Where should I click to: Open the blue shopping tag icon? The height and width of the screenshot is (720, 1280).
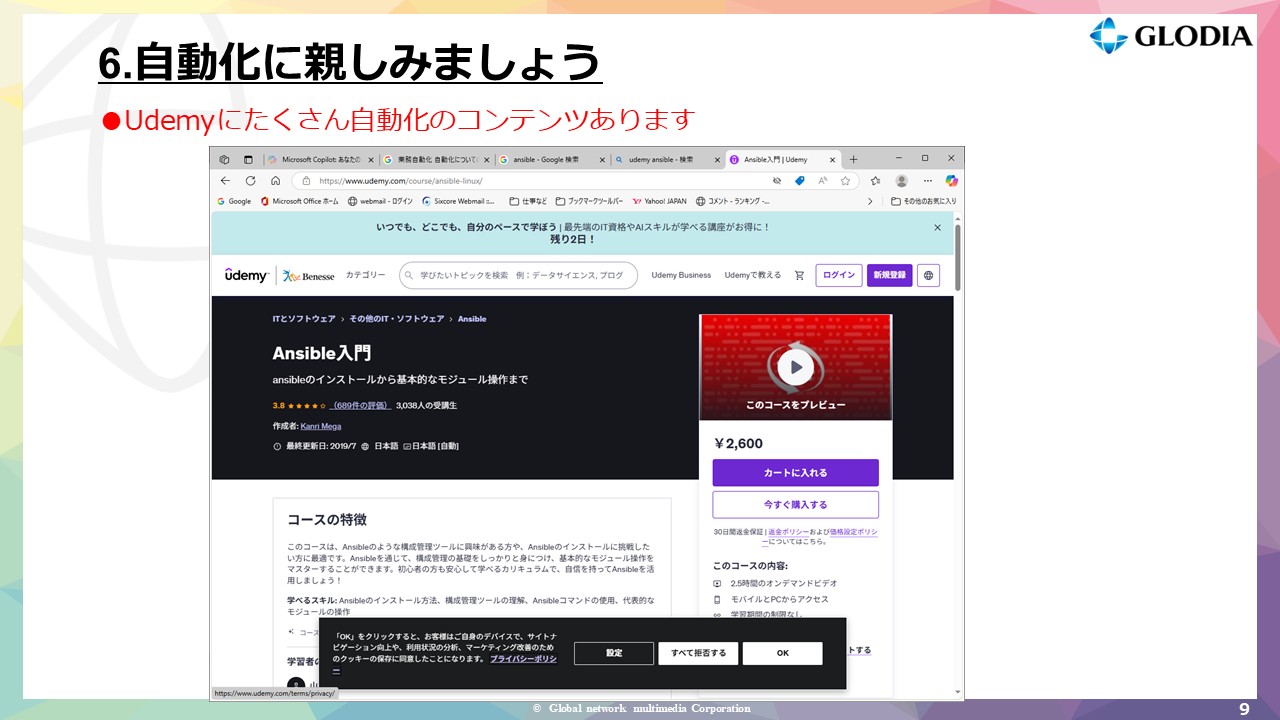pyautogui.click(x=799, y=181)
